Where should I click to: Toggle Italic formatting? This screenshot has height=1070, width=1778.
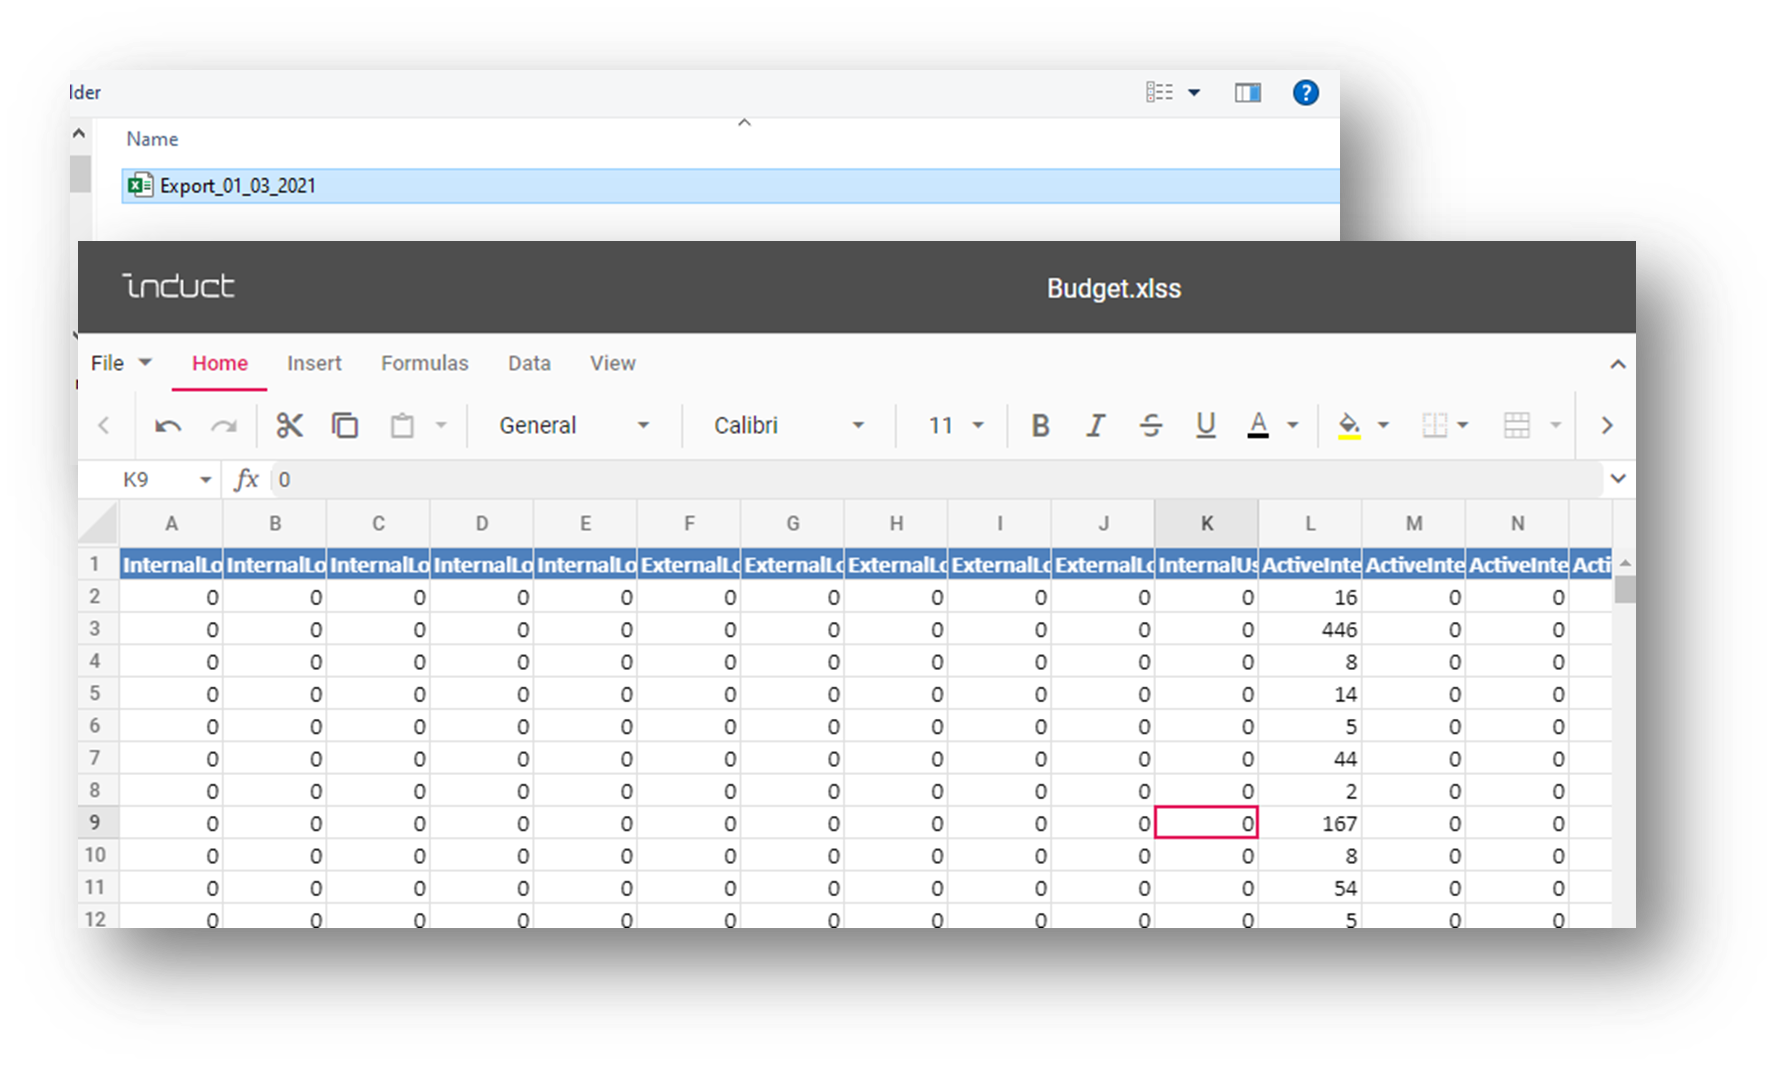point(1096,426)
